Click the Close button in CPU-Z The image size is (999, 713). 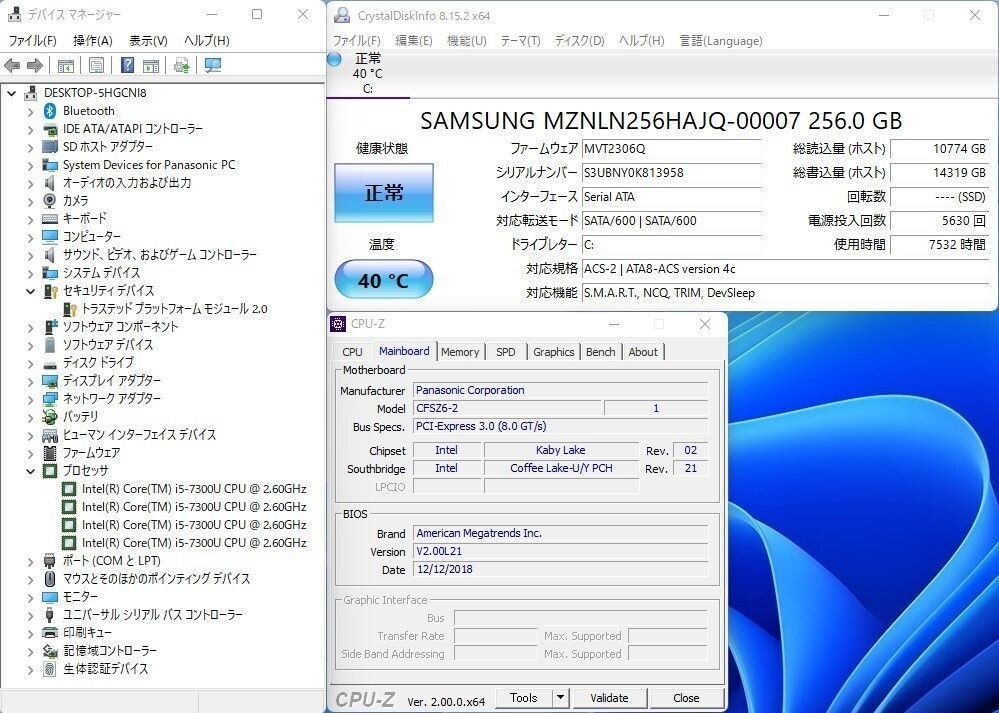[x=686, y=698]
